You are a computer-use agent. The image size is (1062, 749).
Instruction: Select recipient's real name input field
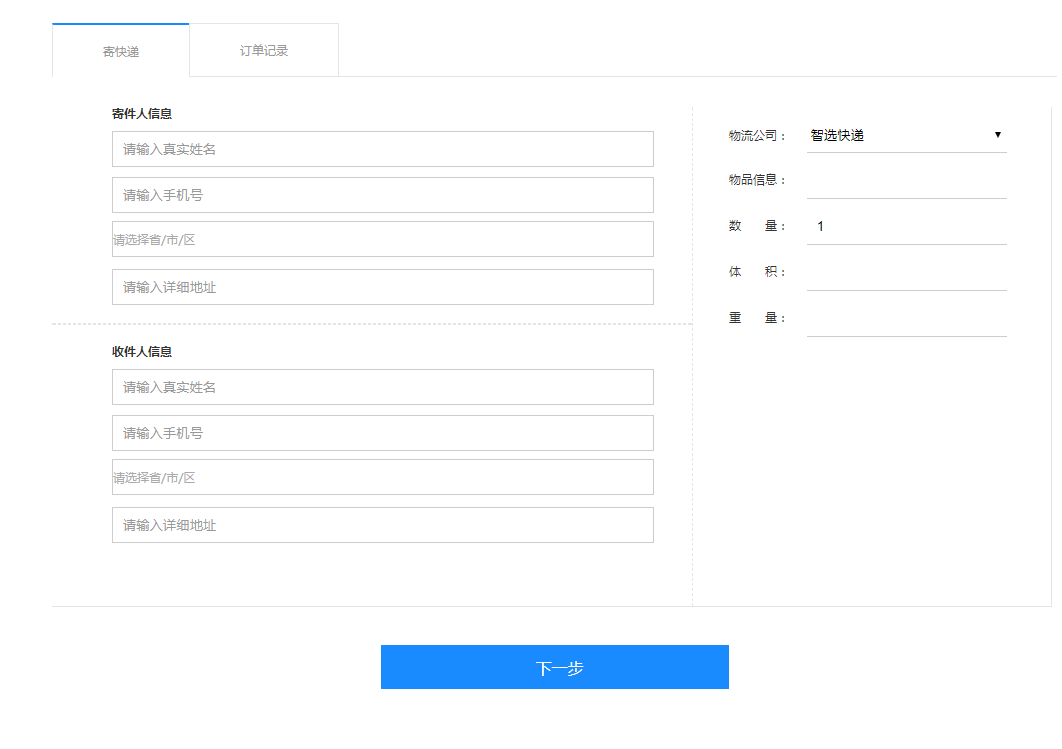coord(382,387)
